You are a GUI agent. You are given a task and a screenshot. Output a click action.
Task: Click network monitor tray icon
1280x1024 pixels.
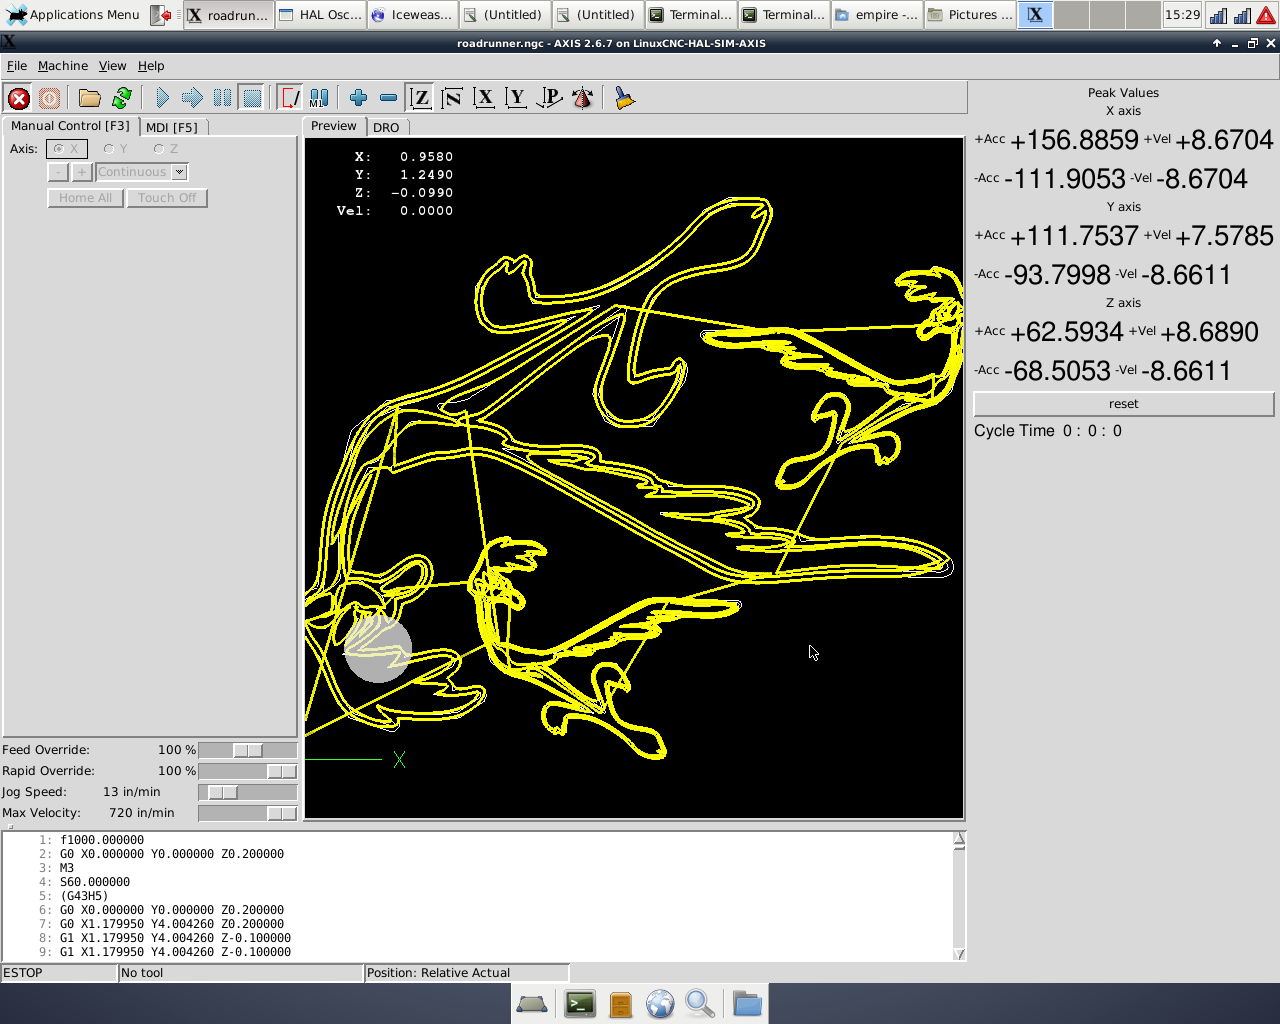[x=1218, y=15]
